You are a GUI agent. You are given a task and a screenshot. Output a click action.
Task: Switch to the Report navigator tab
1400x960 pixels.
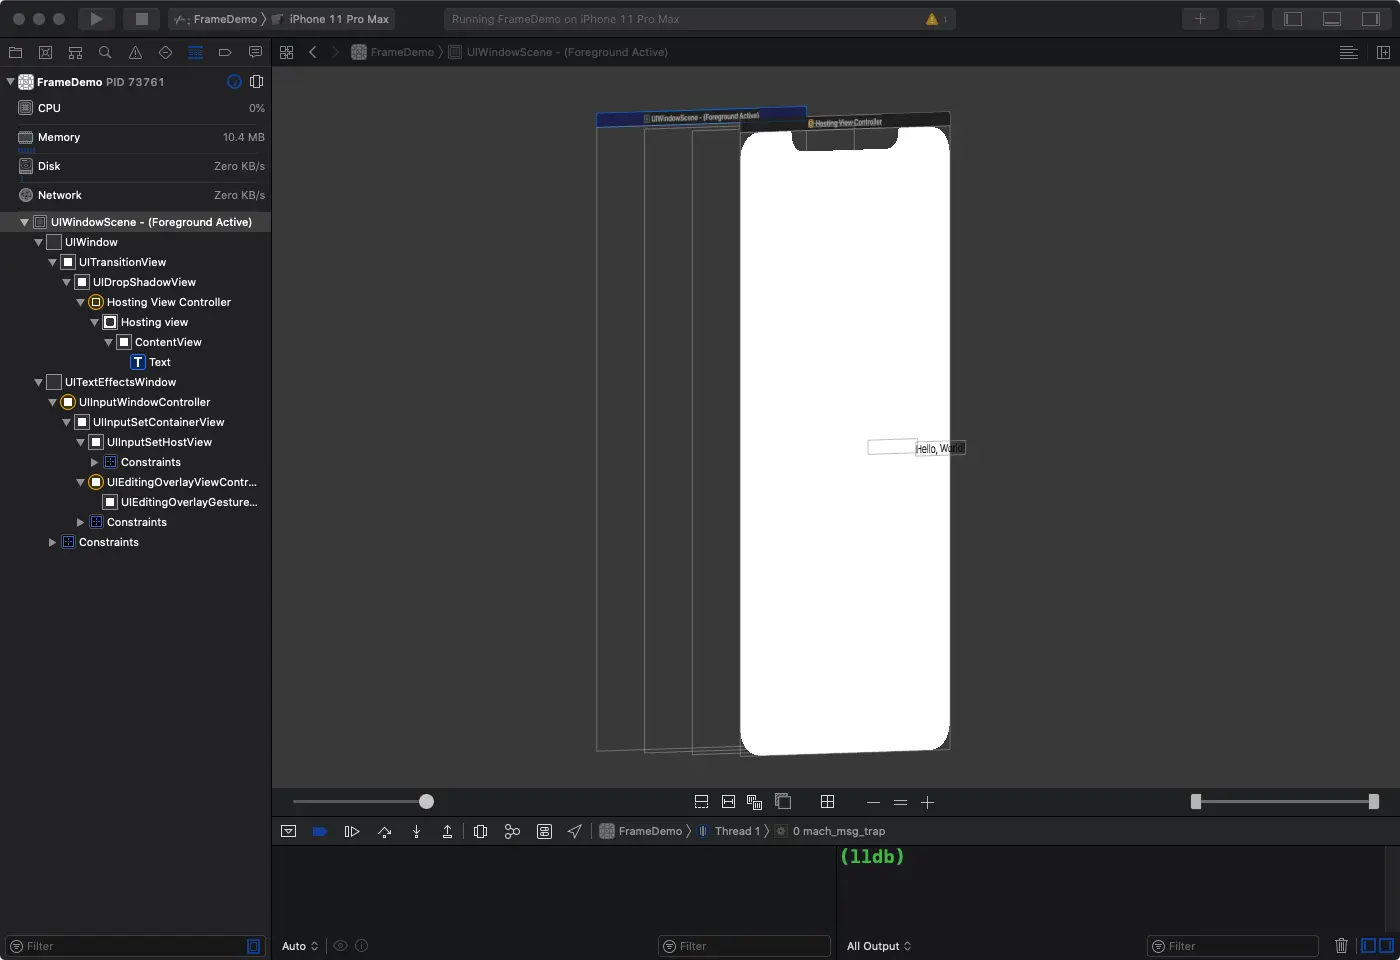255,52
